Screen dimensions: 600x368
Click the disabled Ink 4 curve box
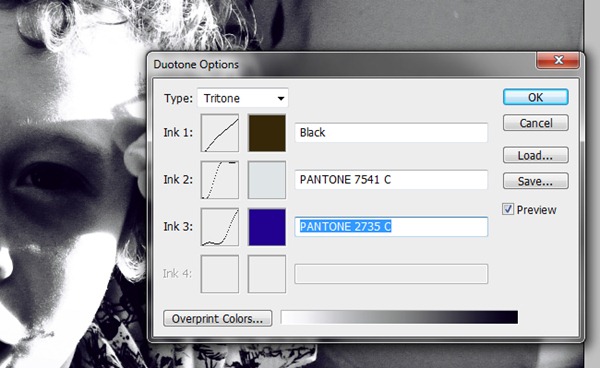pyautogui.click(x=220, y=274)
